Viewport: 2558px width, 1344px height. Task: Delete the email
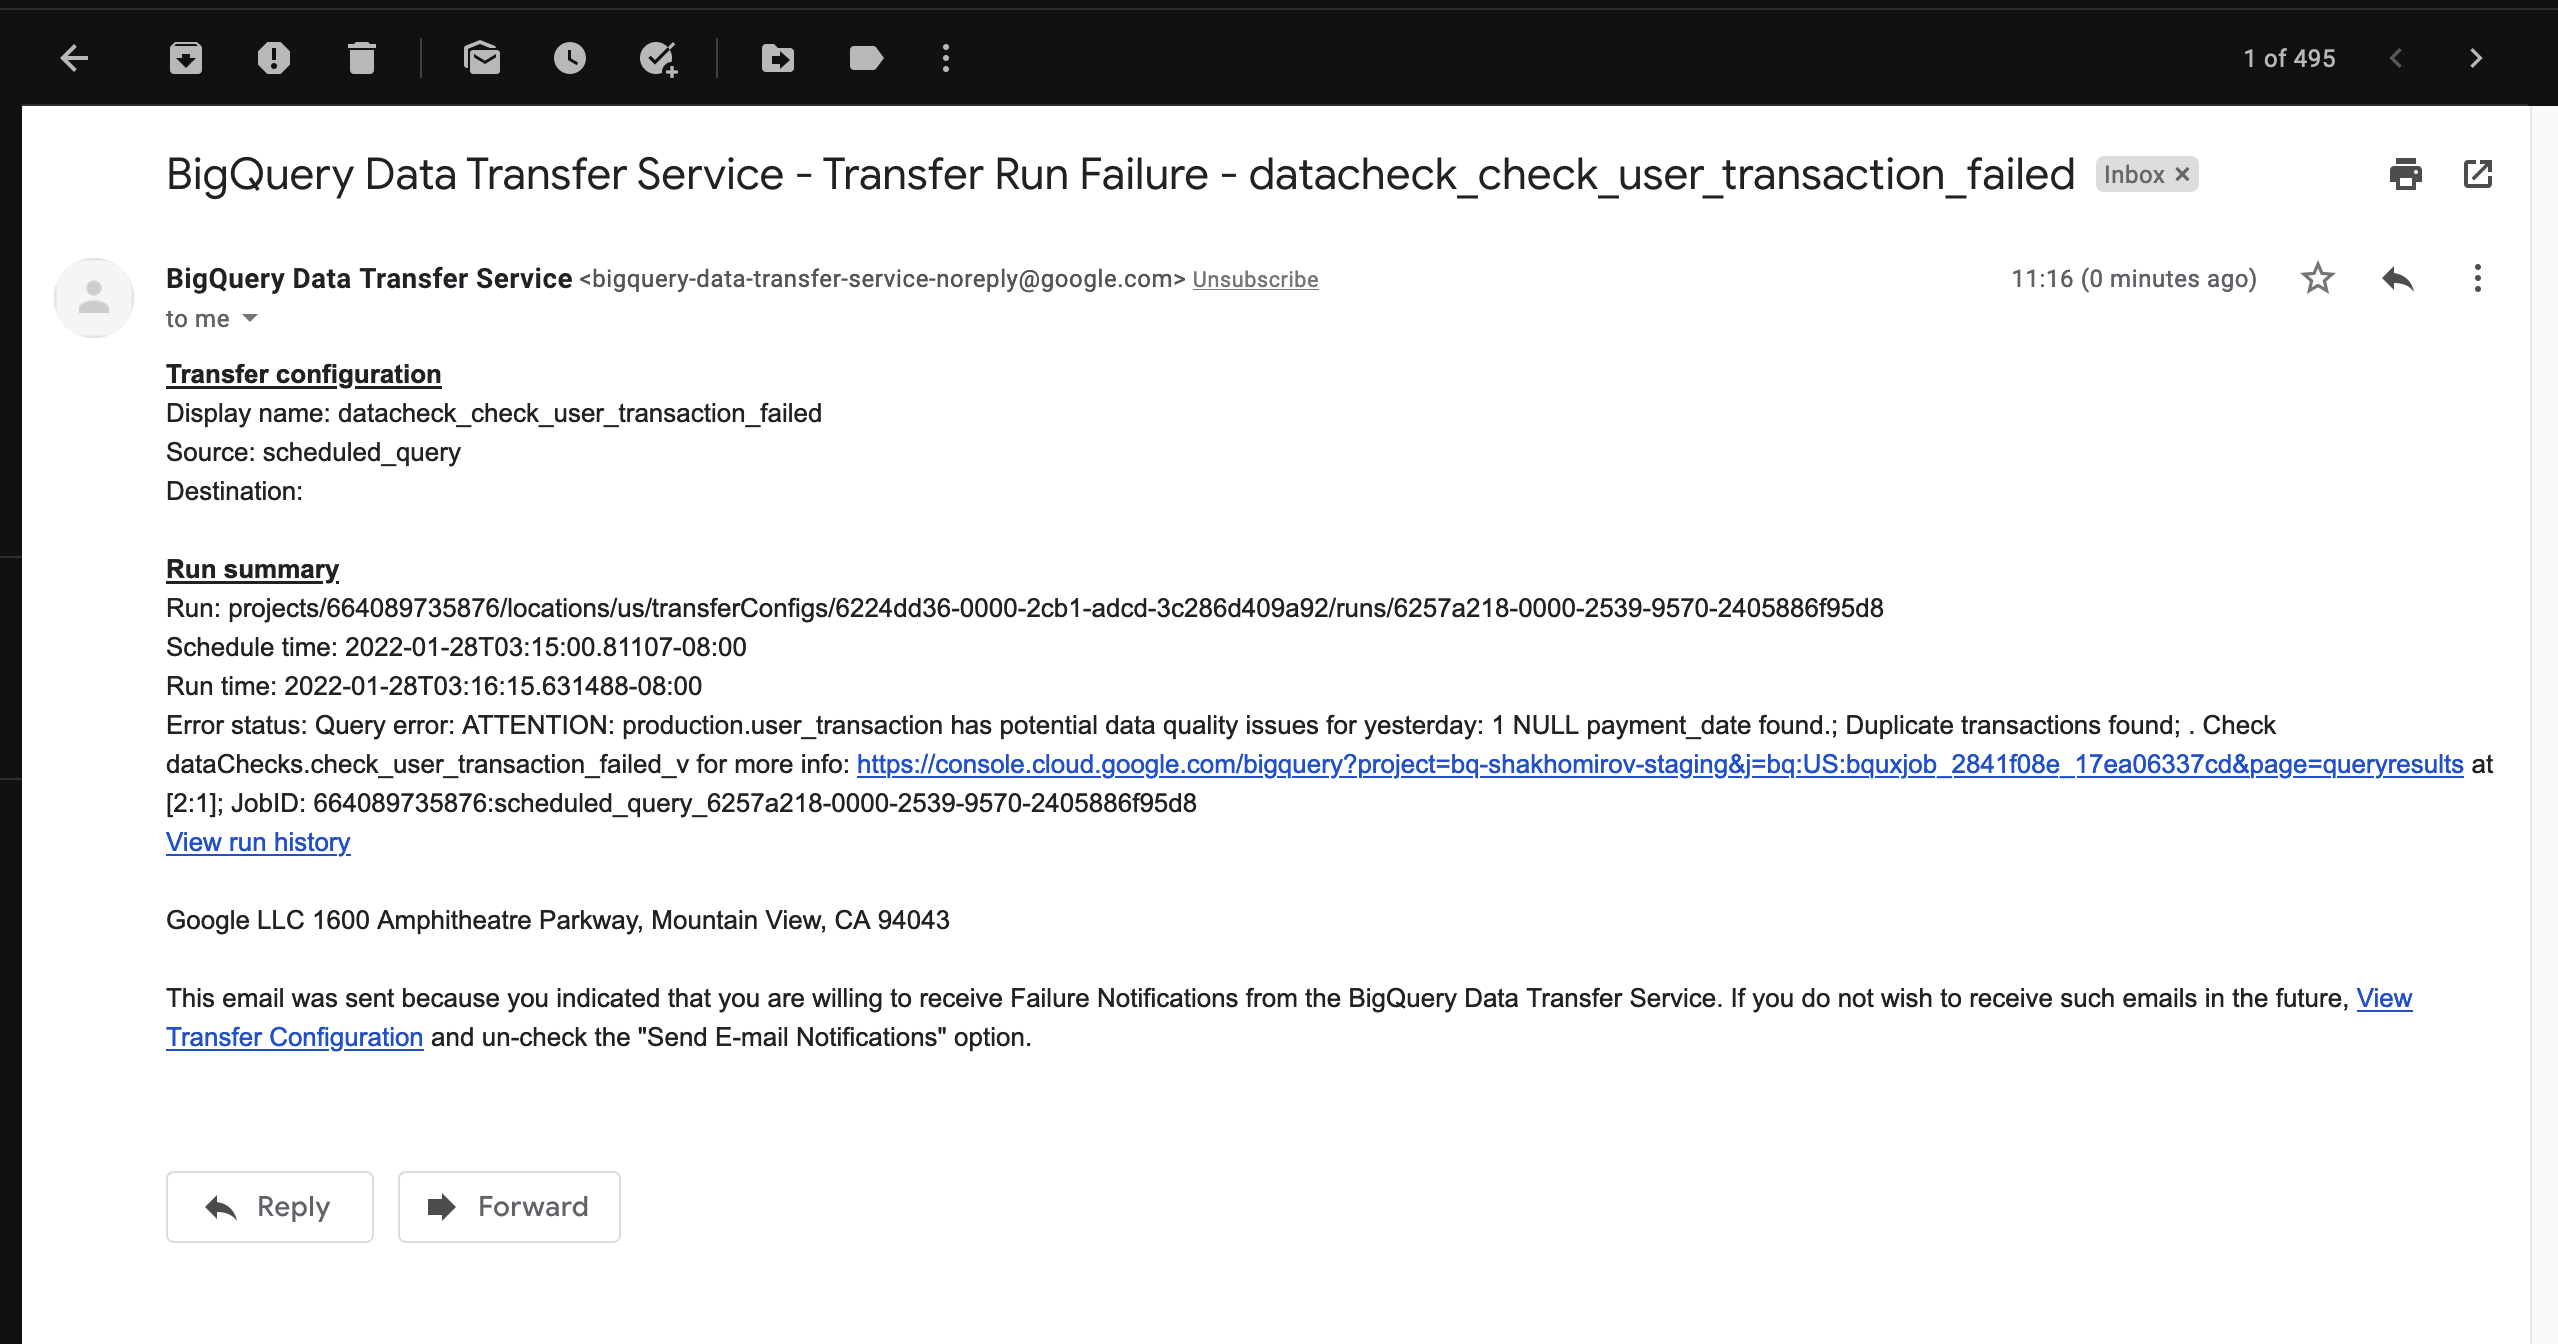tap(362, 57)
